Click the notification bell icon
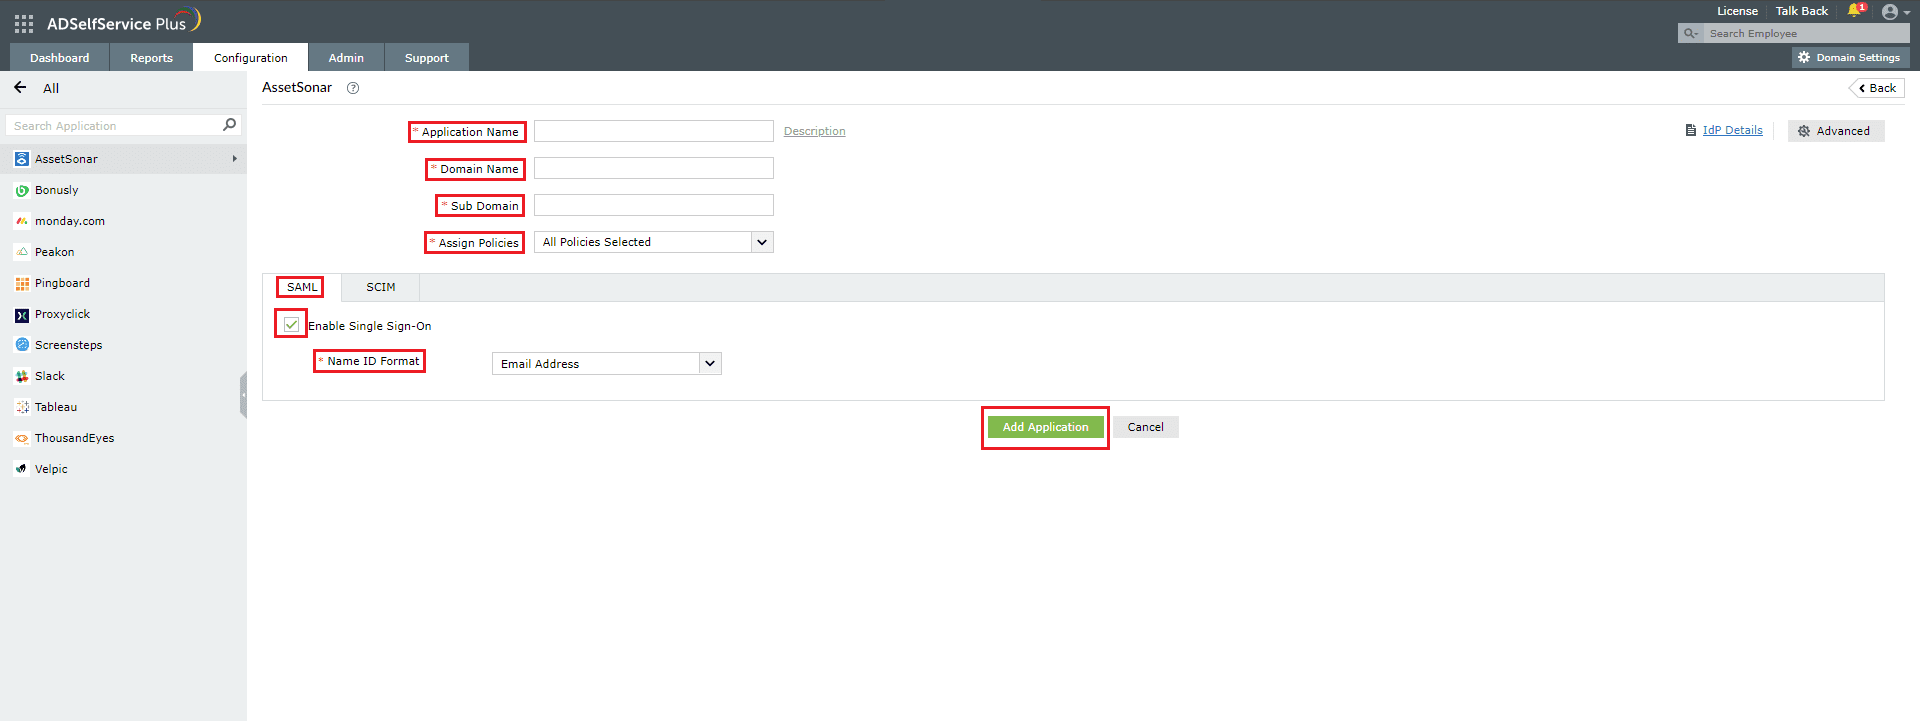This screenshot has width=1920, height=721. [1855, 11]
